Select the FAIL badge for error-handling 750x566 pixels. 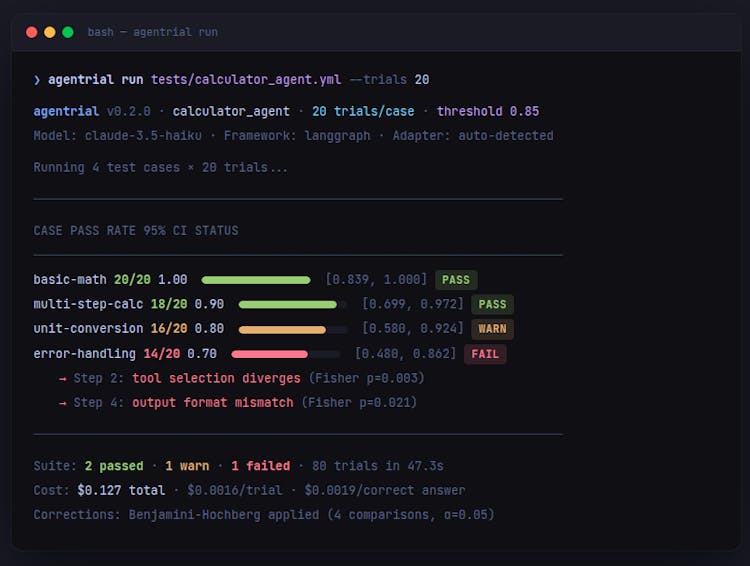click(485, 354)
